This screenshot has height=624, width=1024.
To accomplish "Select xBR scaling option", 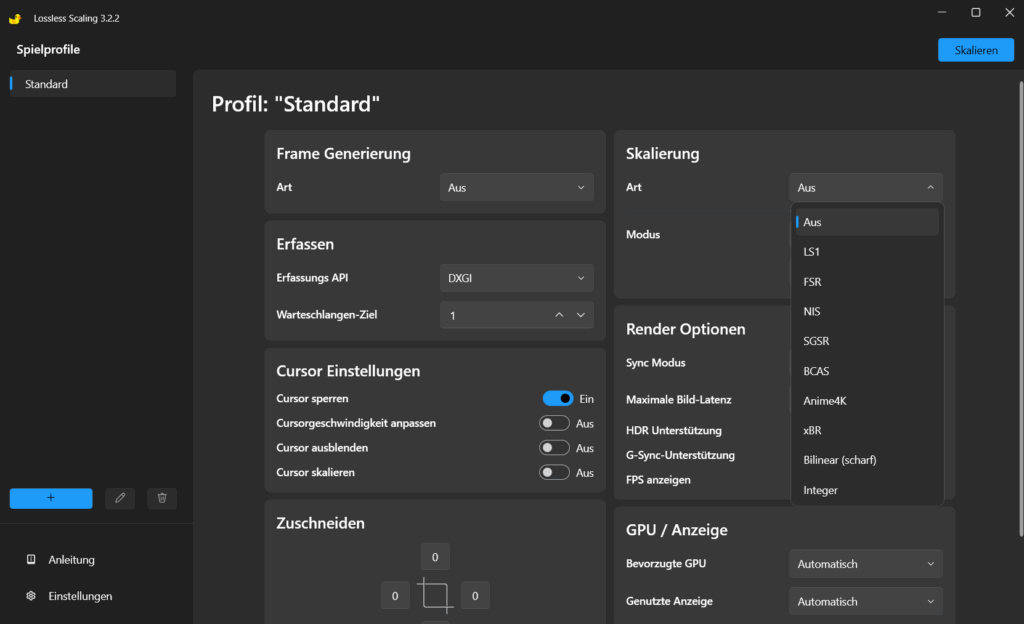I will coord(867,430).
